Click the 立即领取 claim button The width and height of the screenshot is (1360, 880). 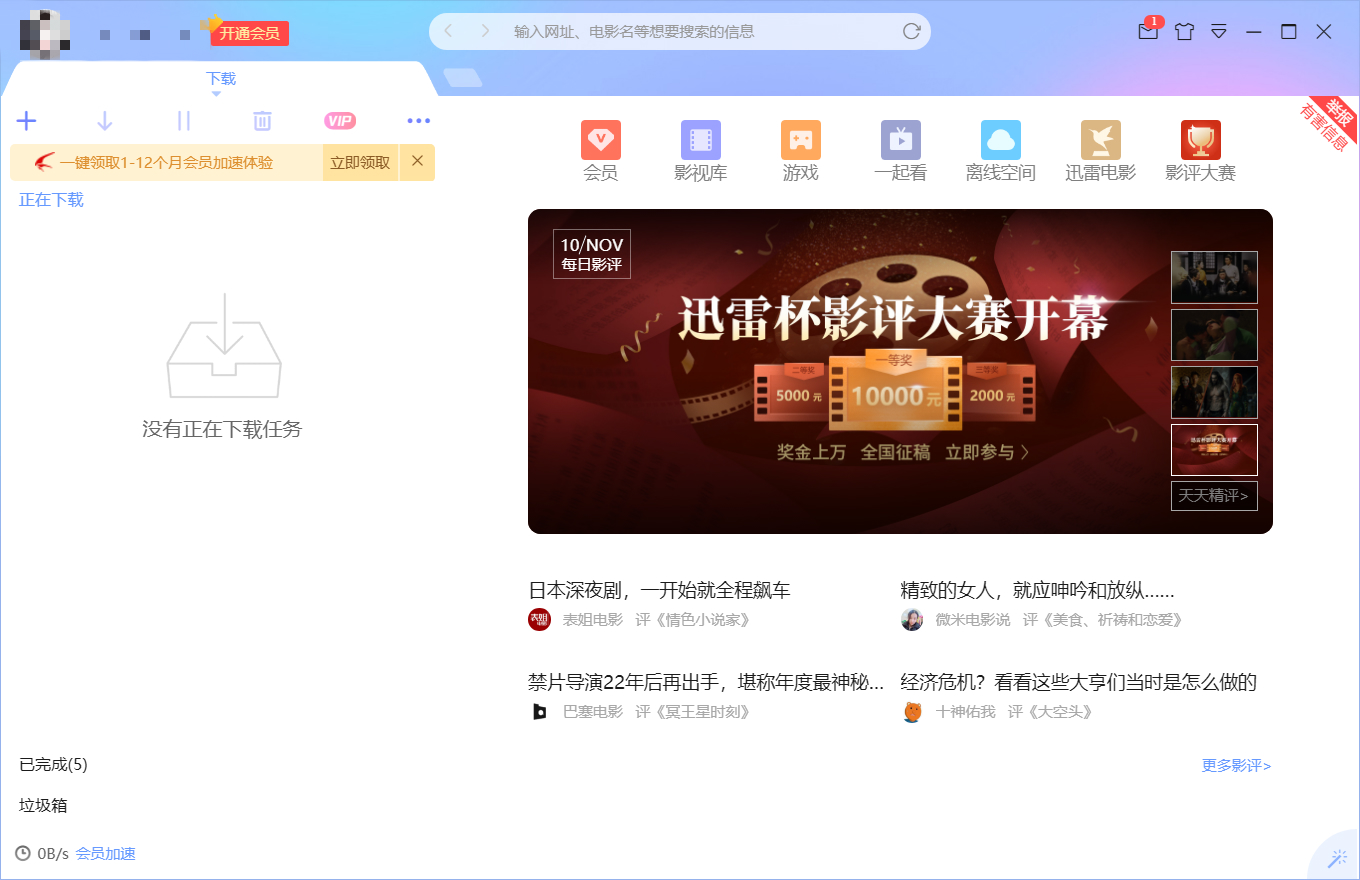(x=360, y=161)
